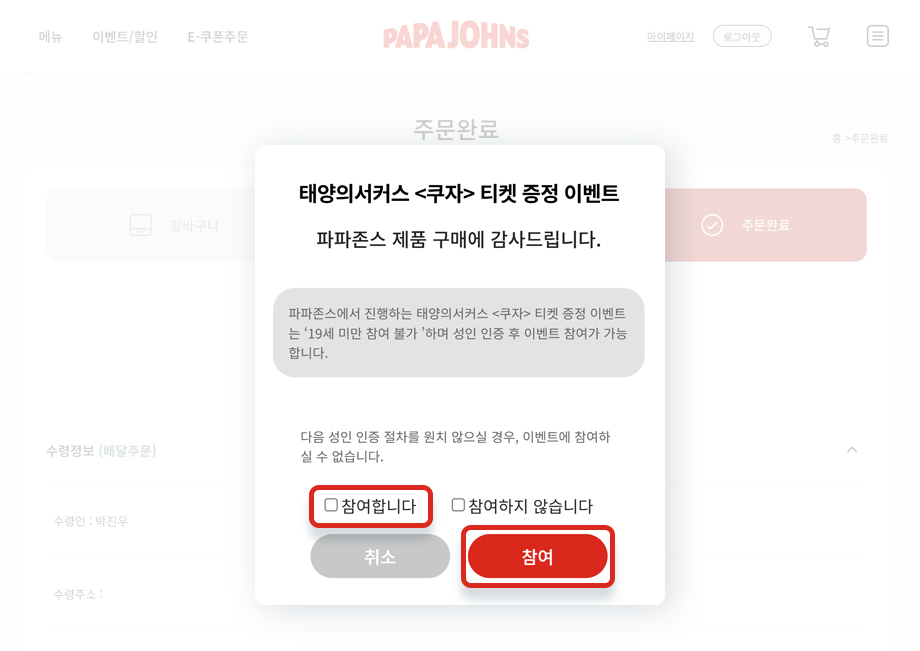Screen dimensions: 920x651
Task: Click the Papa Johns logo
Action: click(456, 37)
